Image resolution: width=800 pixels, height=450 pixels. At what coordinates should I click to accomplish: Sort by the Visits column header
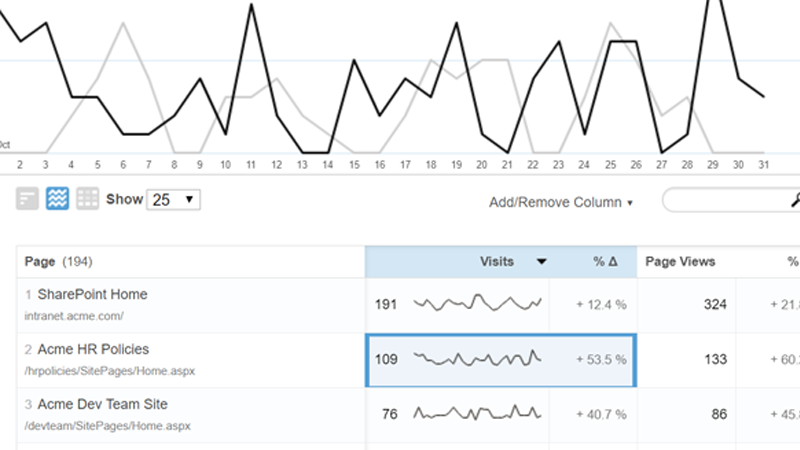point(496,262)
